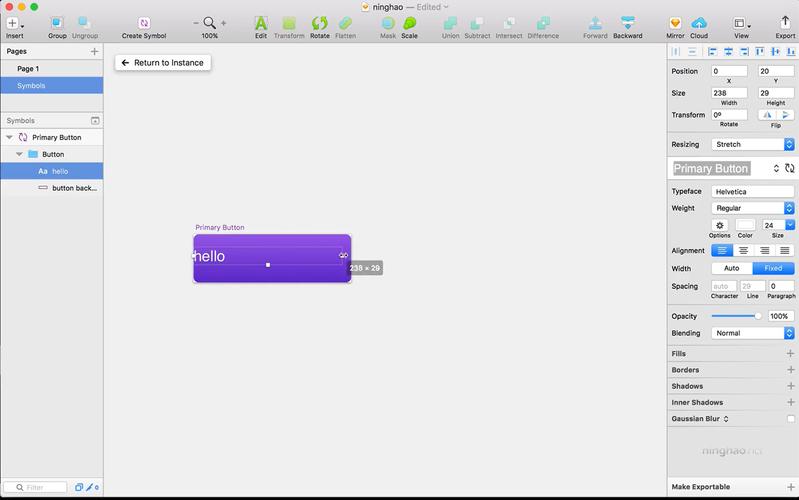Click the Create Symbol toolbar icon
This screenshot has width=799, height=500.
coord(144,23)
